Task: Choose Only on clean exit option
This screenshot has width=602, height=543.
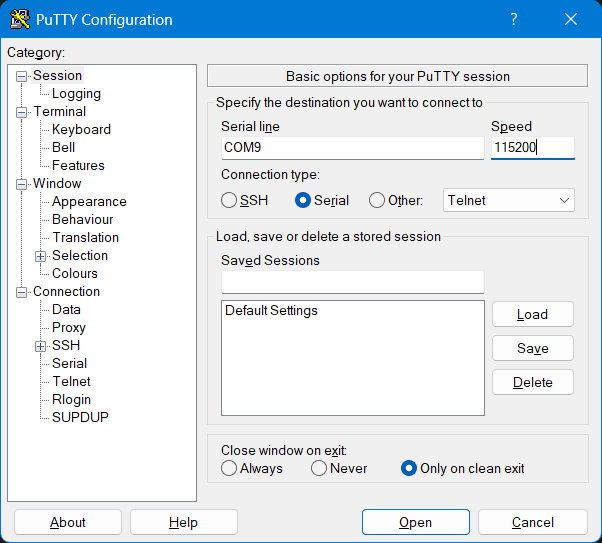Action: pyautogui.click(x=408, y=469)
